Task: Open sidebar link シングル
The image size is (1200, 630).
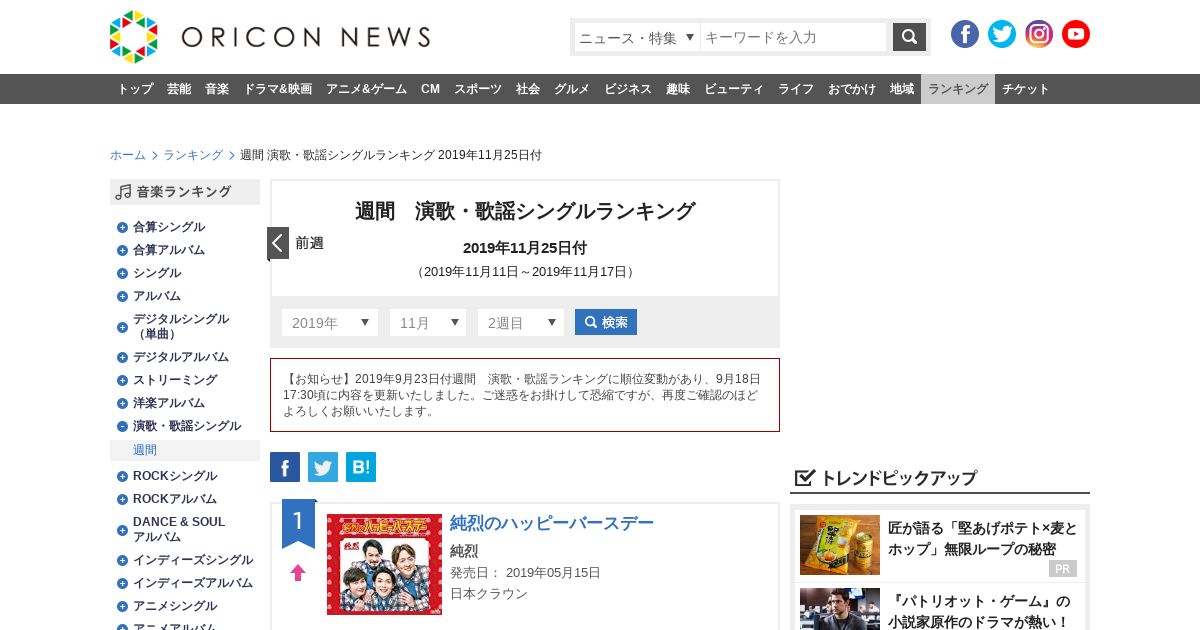Action: [157, 273]
